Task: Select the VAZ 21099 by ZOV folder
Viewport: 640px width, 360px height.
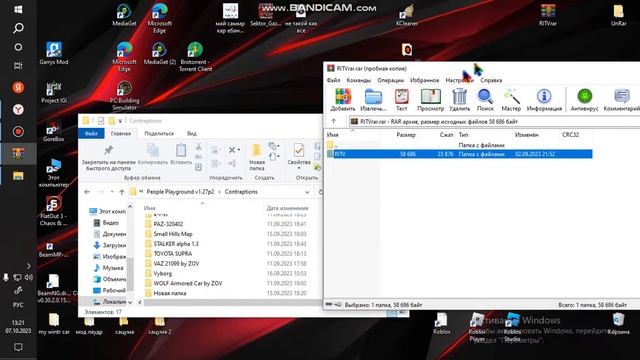Action: coord(176,264)
